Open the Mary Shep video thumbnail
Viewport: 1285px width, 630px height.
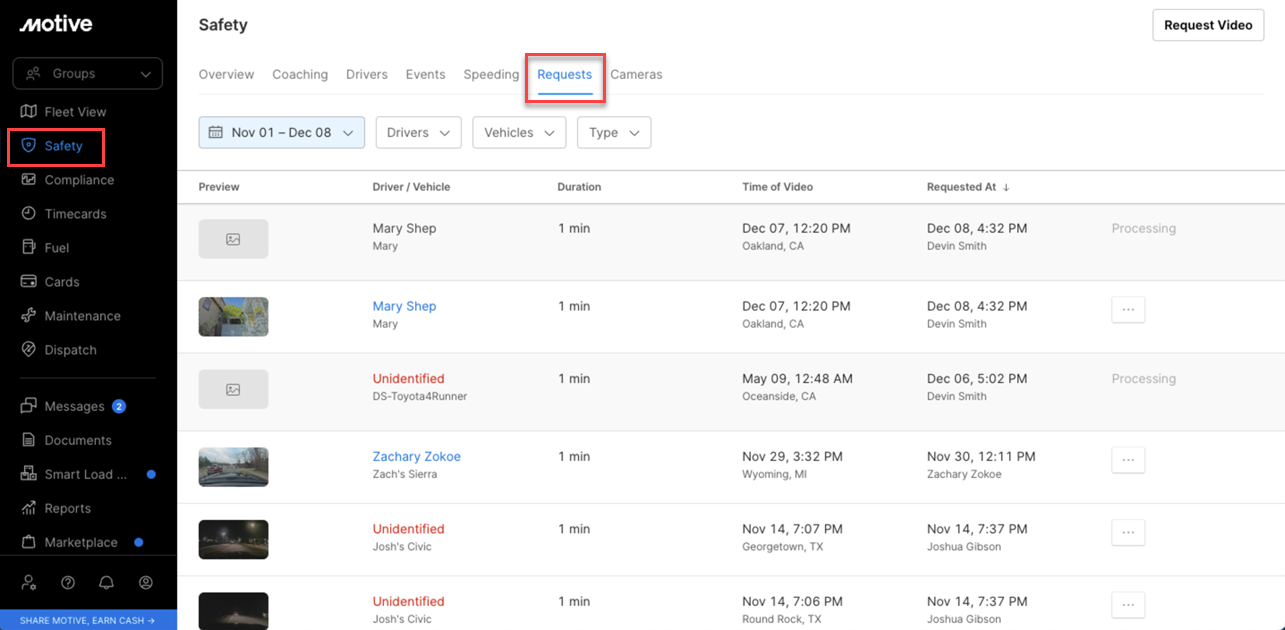click(233, 316)
